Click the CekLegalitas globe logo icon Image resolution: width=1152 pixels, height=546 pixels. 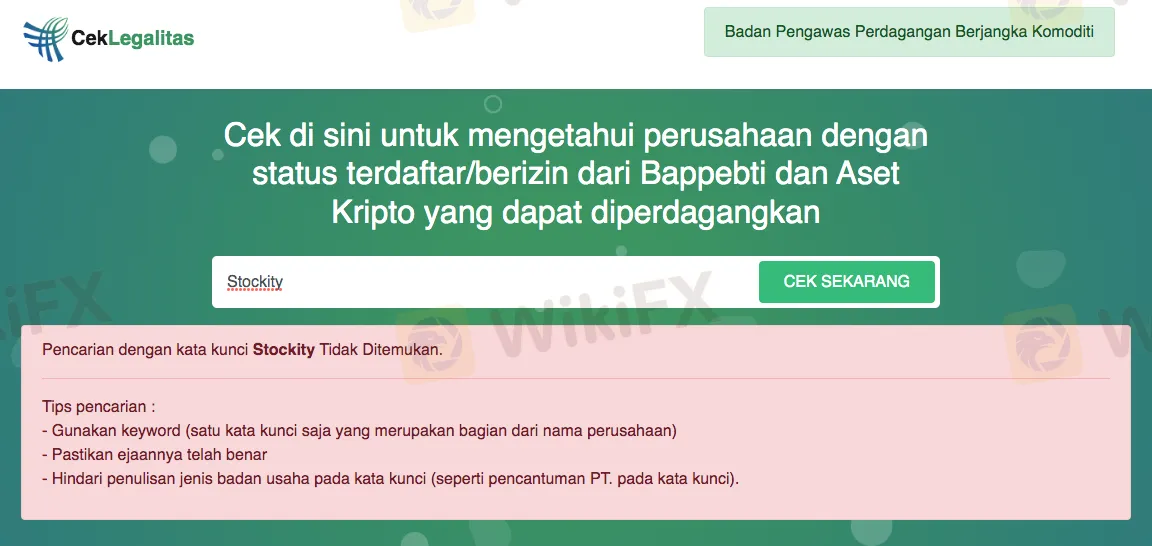[x=46, y=39]
